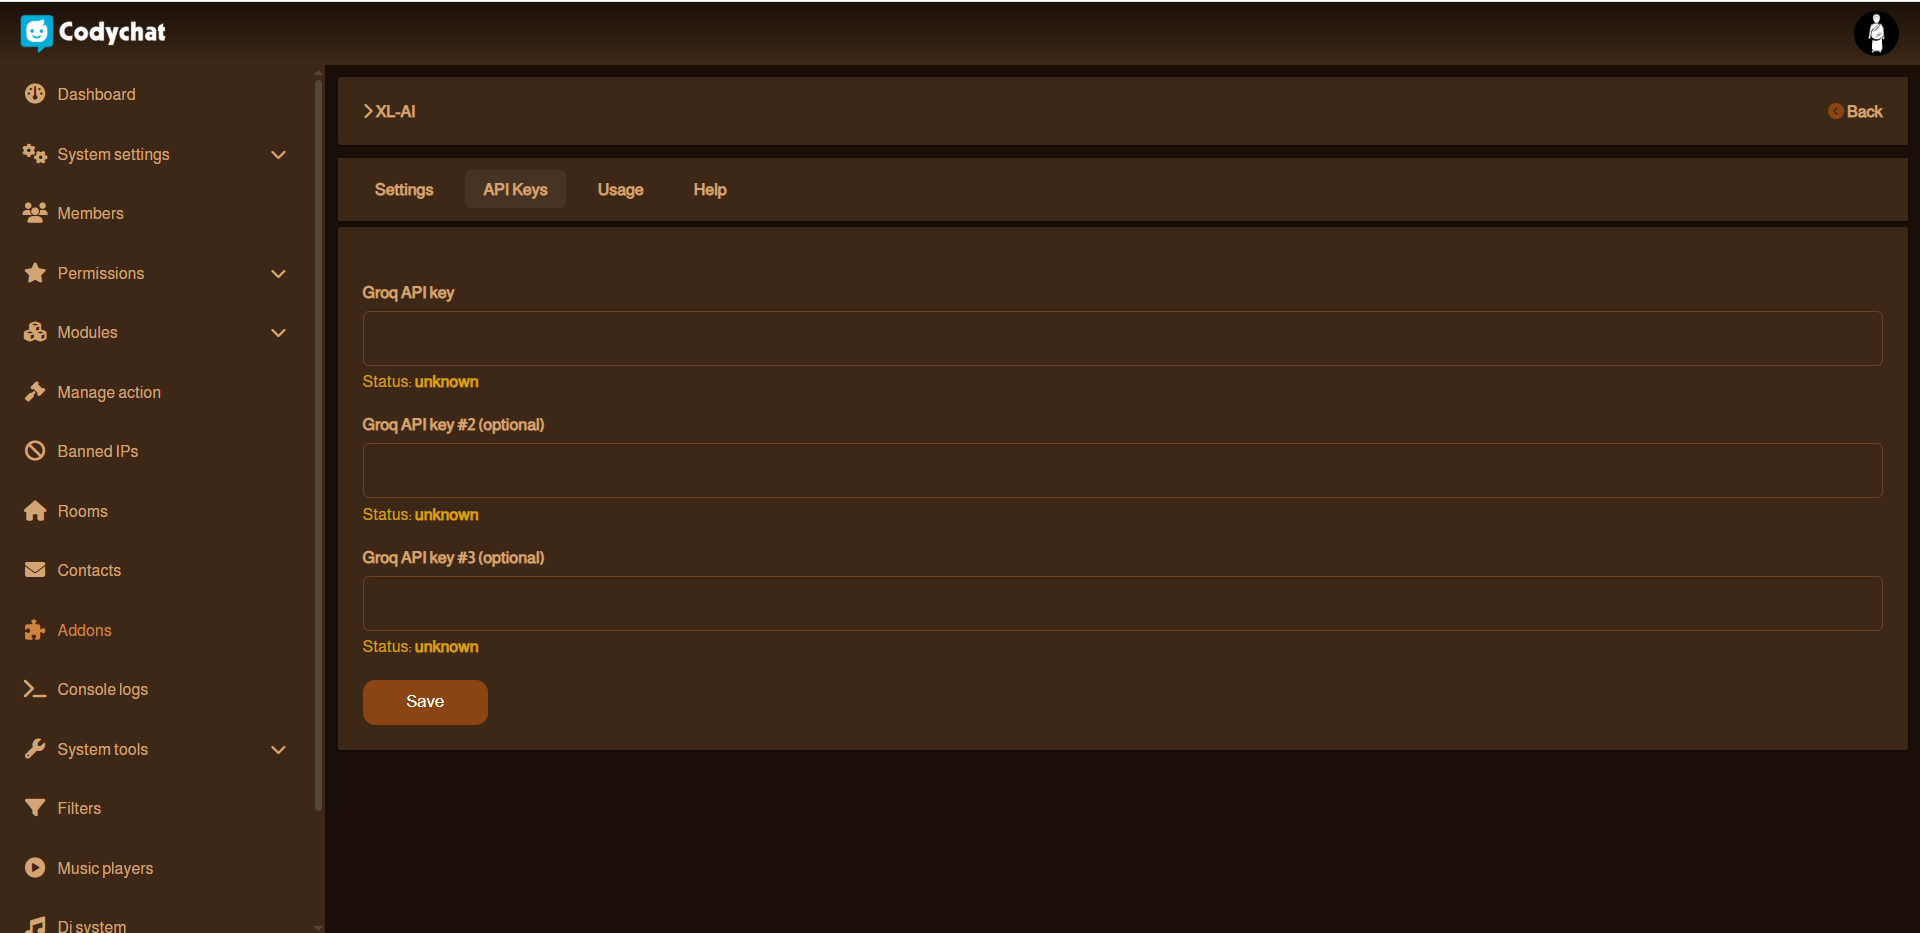Save the API keys
Image resolution: width=1920 pixels, height=933 pixels.
click(425, 702)
